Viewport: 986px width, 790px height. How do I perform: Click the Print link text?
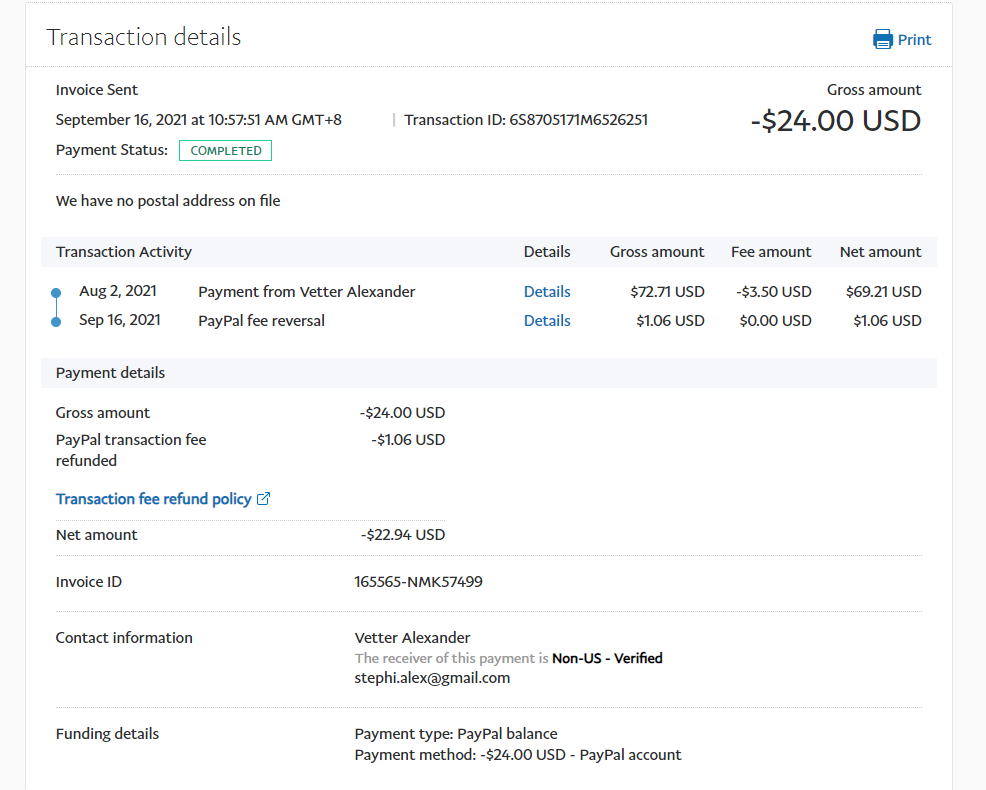[x=914, y=40]
